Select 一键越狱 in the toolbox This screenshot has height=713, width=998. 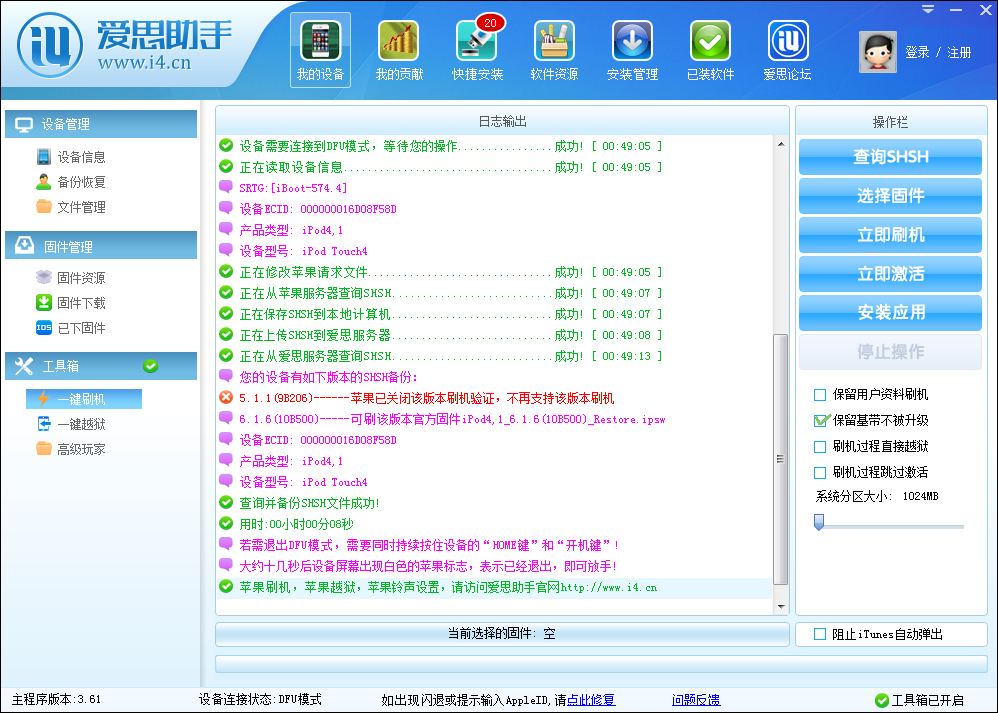[71, 424]
